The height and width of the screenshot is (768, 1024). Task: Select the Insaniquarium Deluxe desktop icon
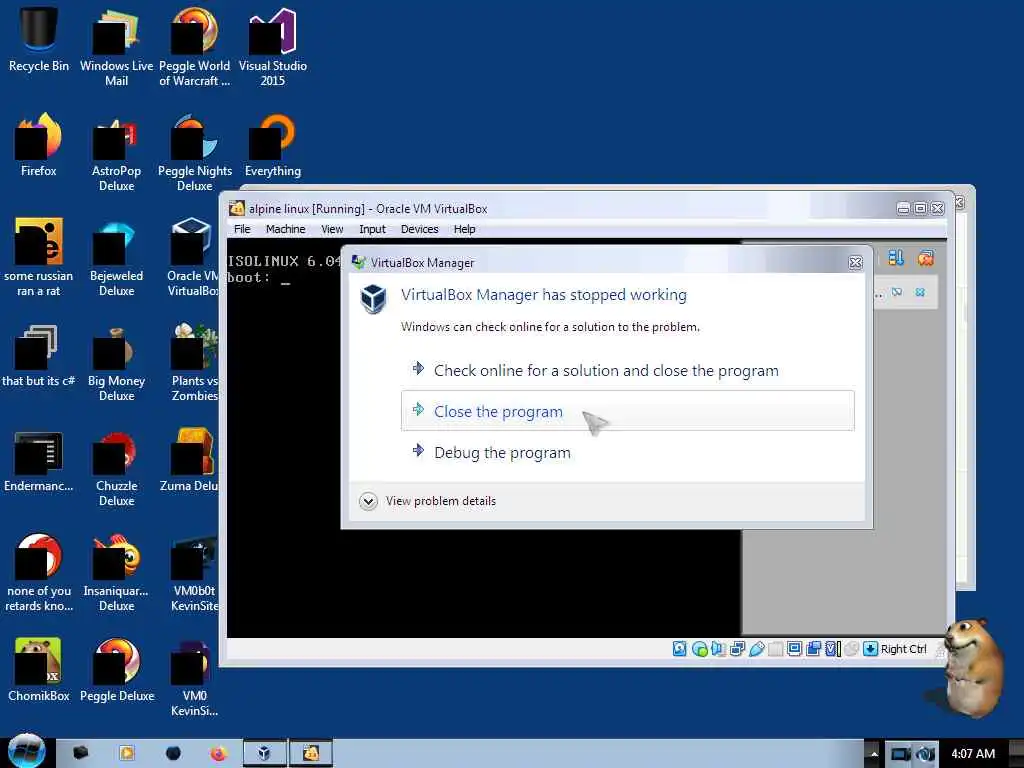116,573
